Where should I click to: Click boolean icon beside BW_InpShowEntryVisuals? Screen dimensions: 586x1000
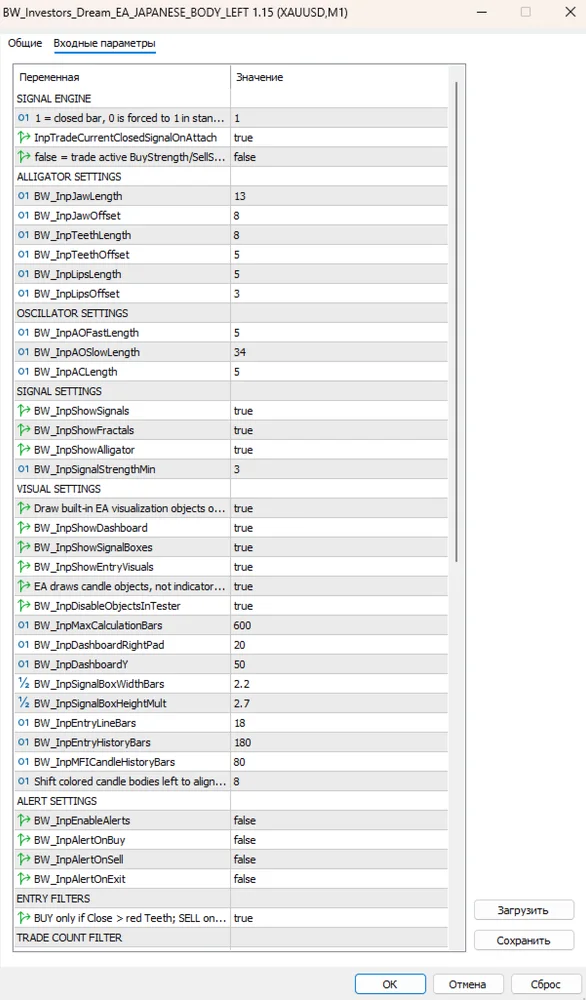click(x=24, y=567)
